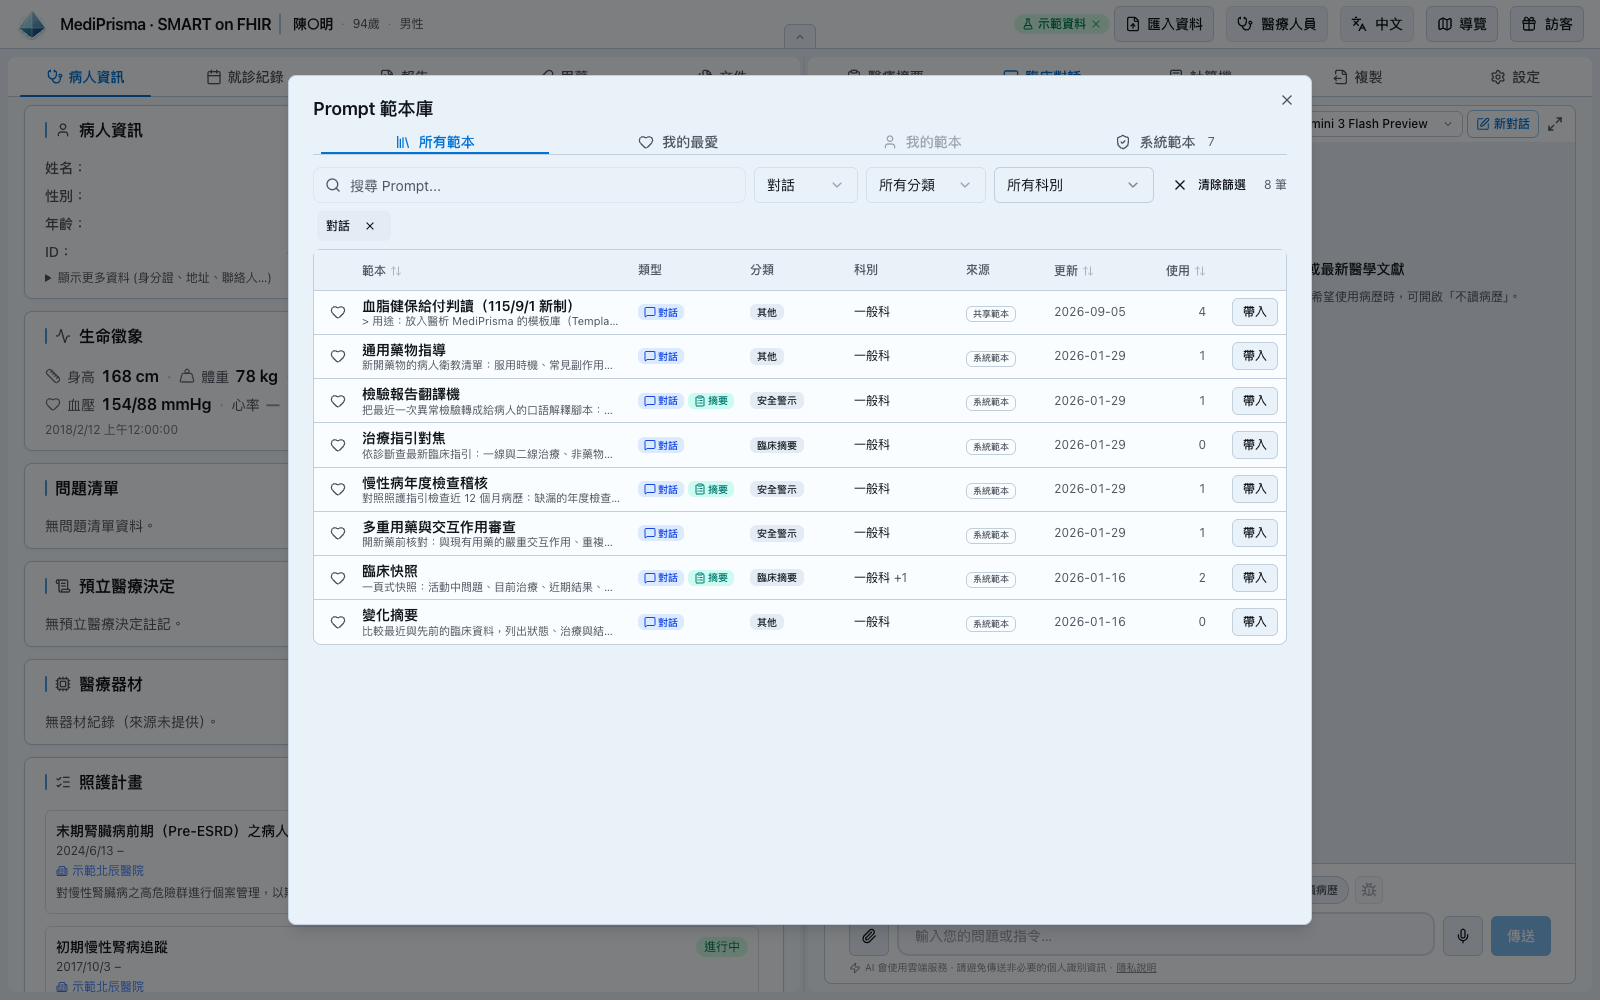Dismiss the 示範資料 badge
The width and height of the screenshot is (1600, 1000).
[x=1096, y=24]
